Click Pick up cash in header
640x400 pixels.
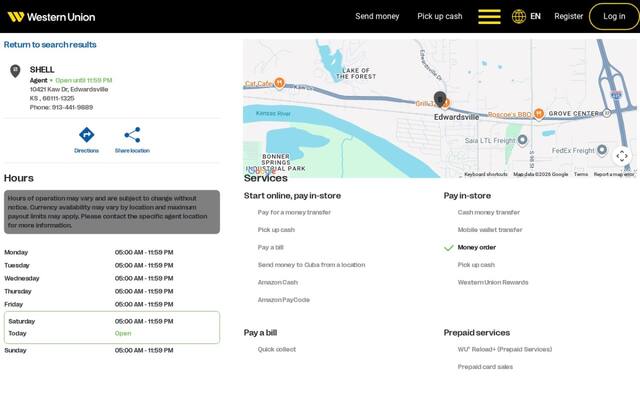[x=440, y=16]
